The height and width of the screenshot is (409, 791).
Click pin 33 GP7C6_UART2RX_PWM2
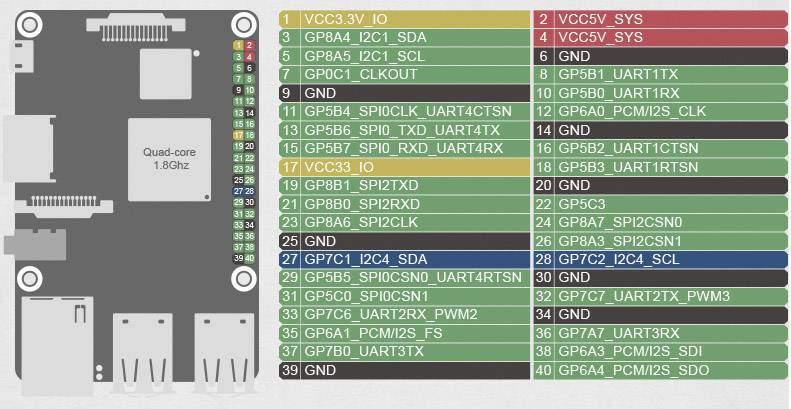tap(403, 314)
